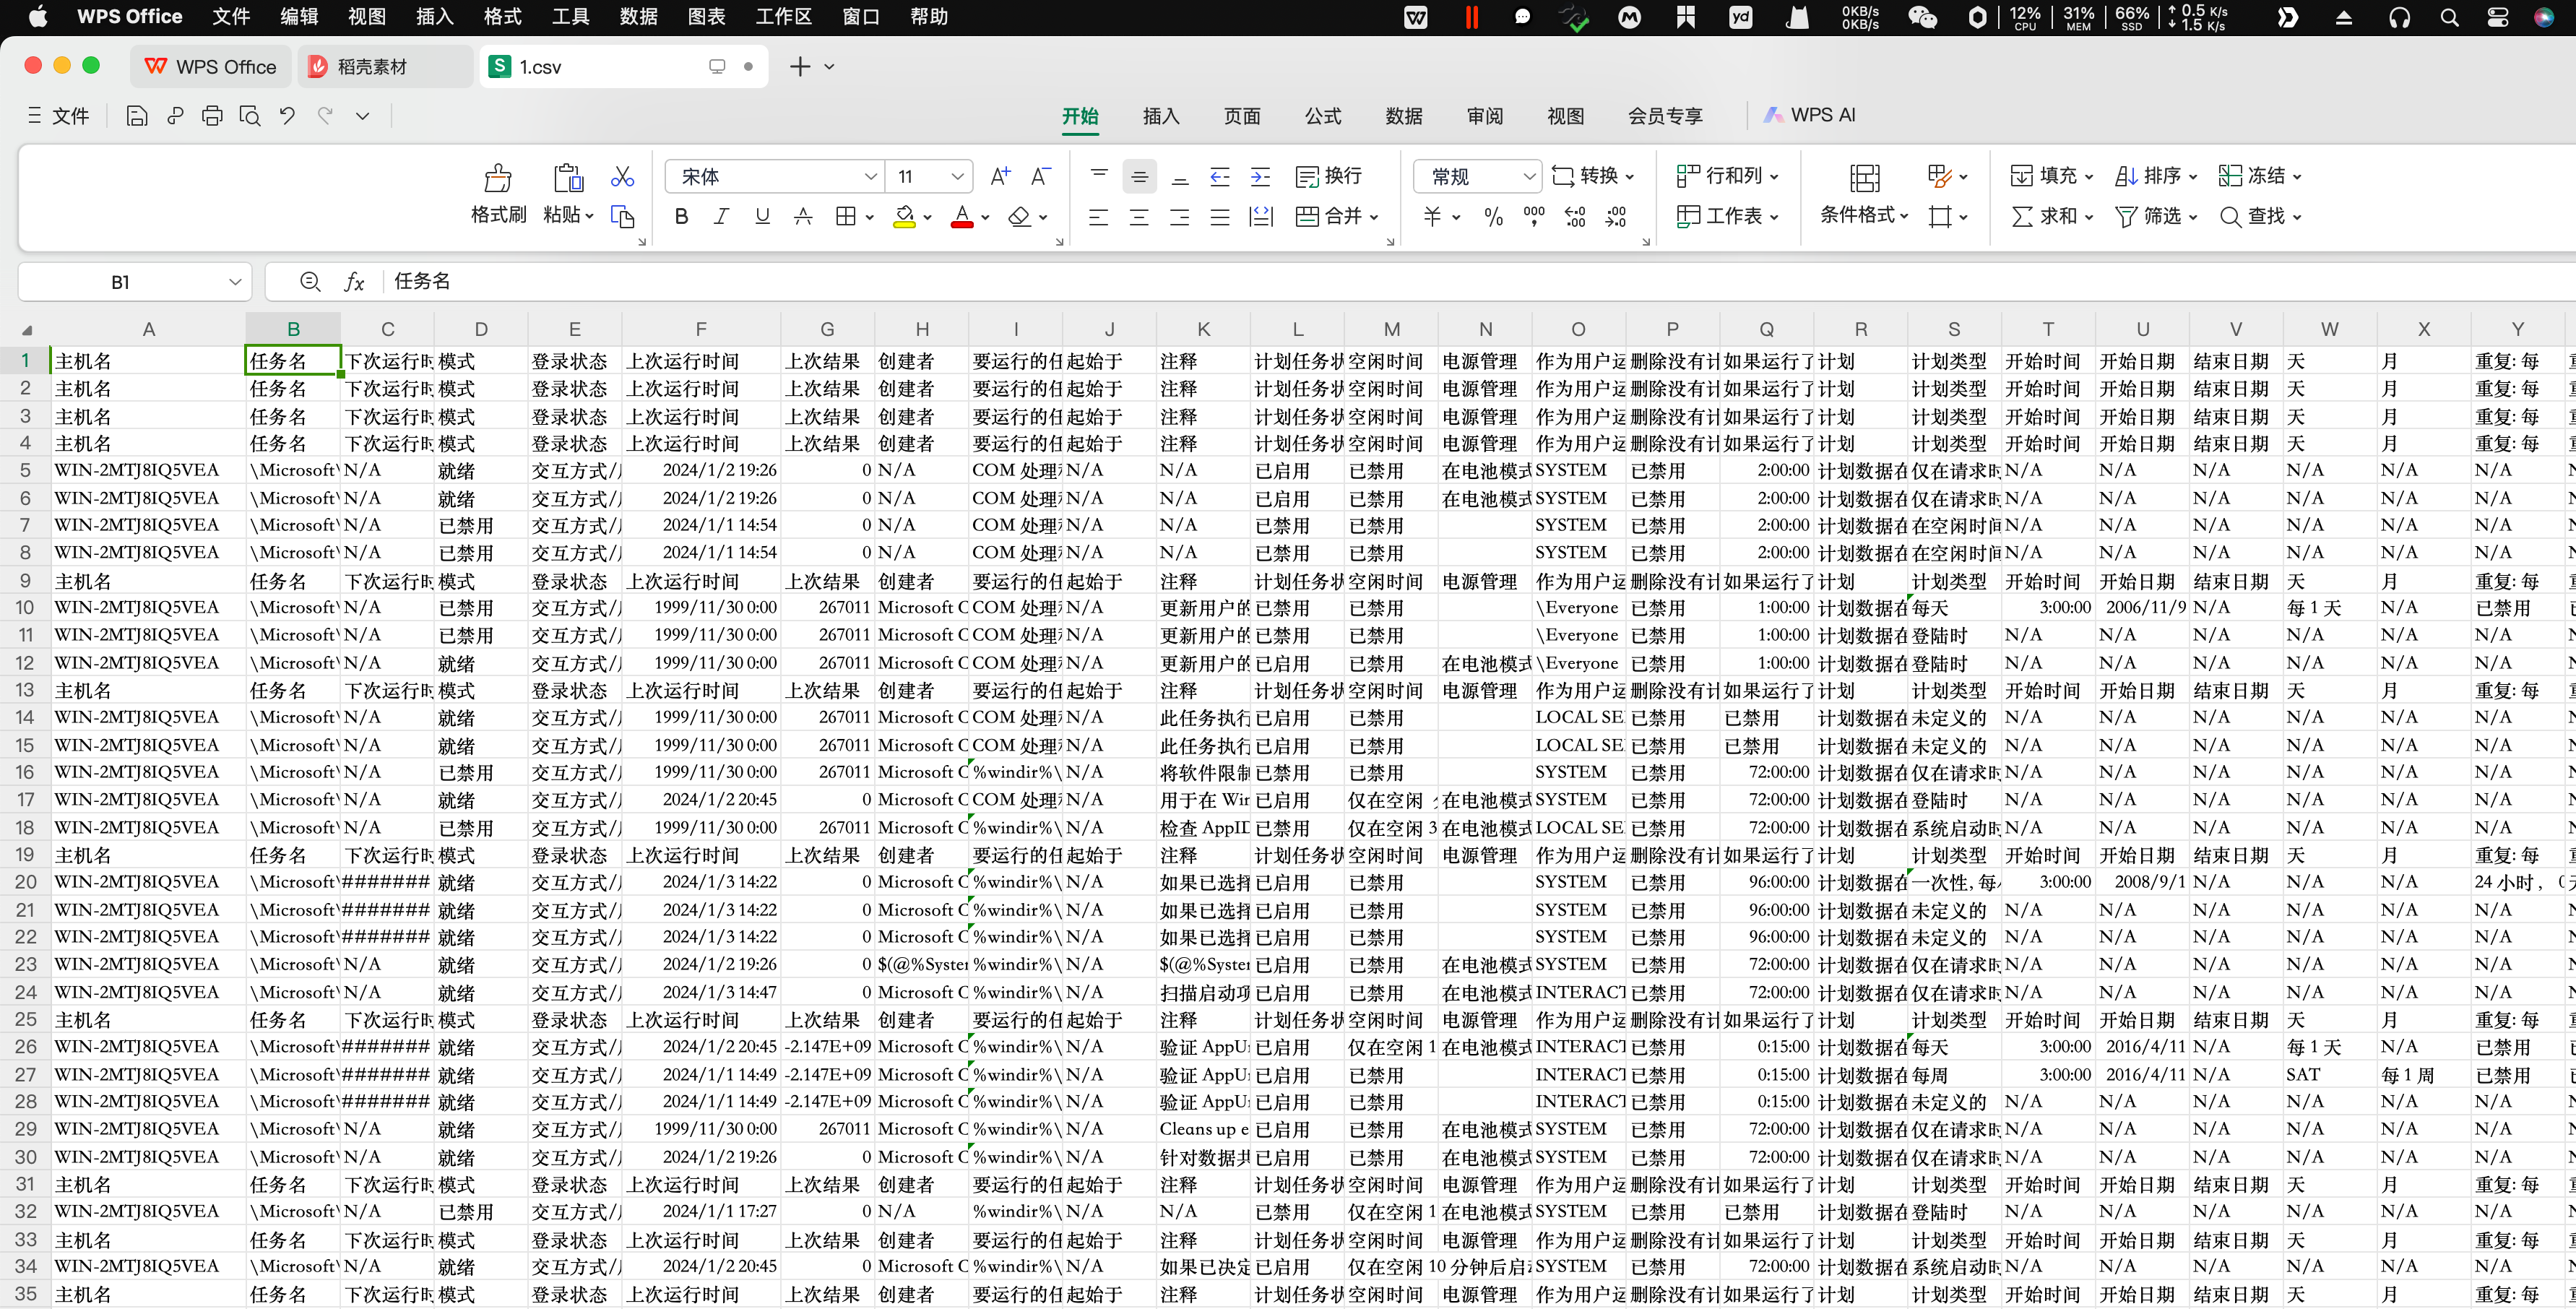The height and width of the screenshot is (1309, 2576).
Task: Click the increase indent icon
Action: (x=1260, y=177)
